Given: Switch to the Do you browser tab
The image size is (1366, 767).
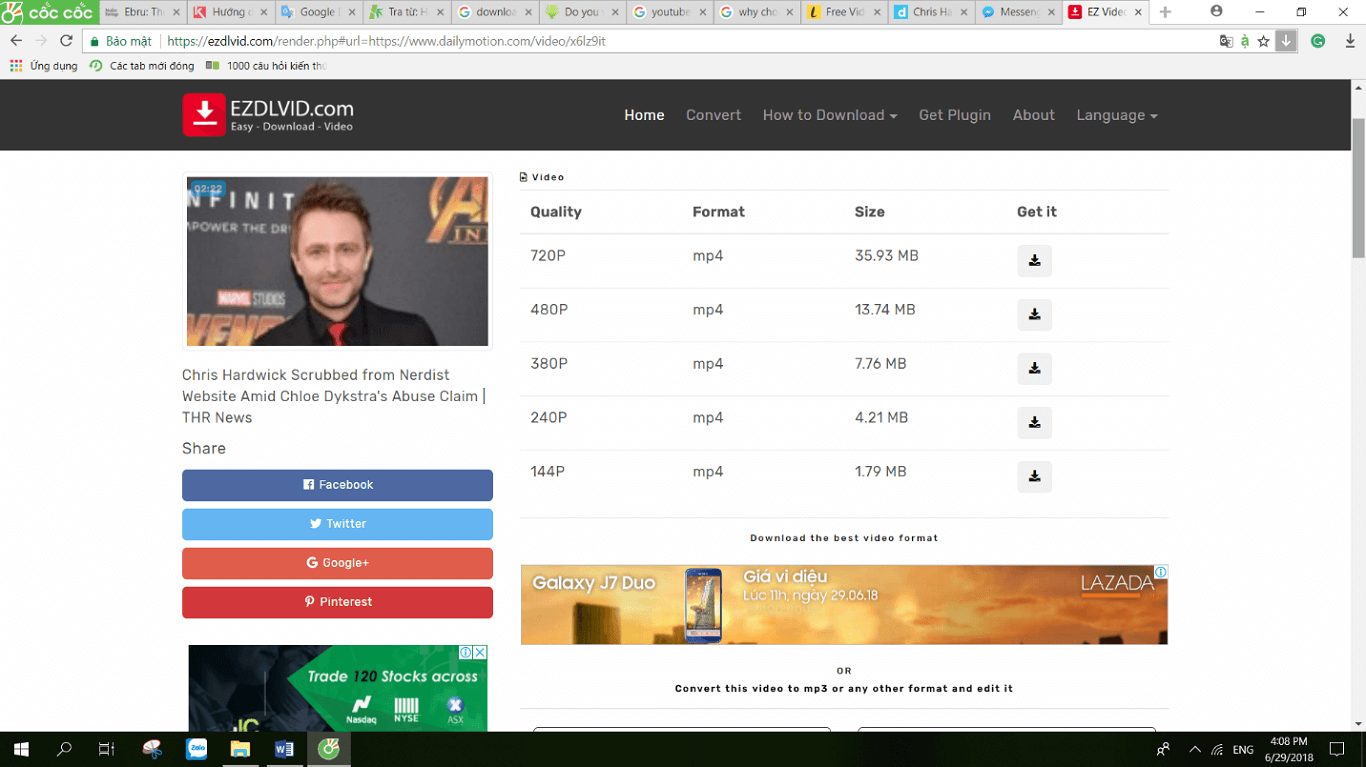Looking at the screenshot, I should click(x=582, y=12).
